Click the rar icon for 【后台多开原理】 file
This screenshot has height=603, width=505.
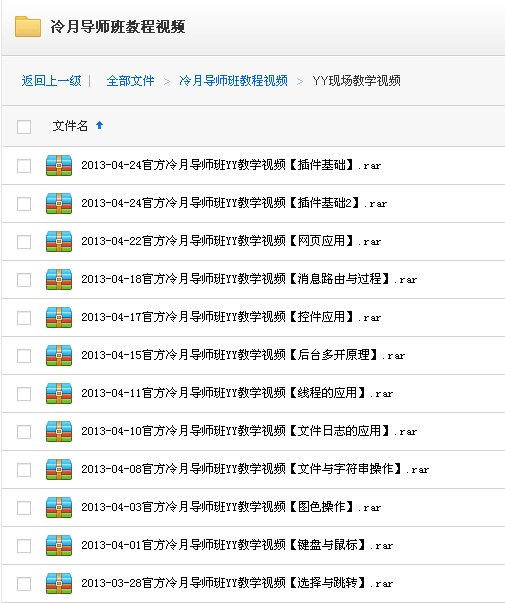(59, 355)
